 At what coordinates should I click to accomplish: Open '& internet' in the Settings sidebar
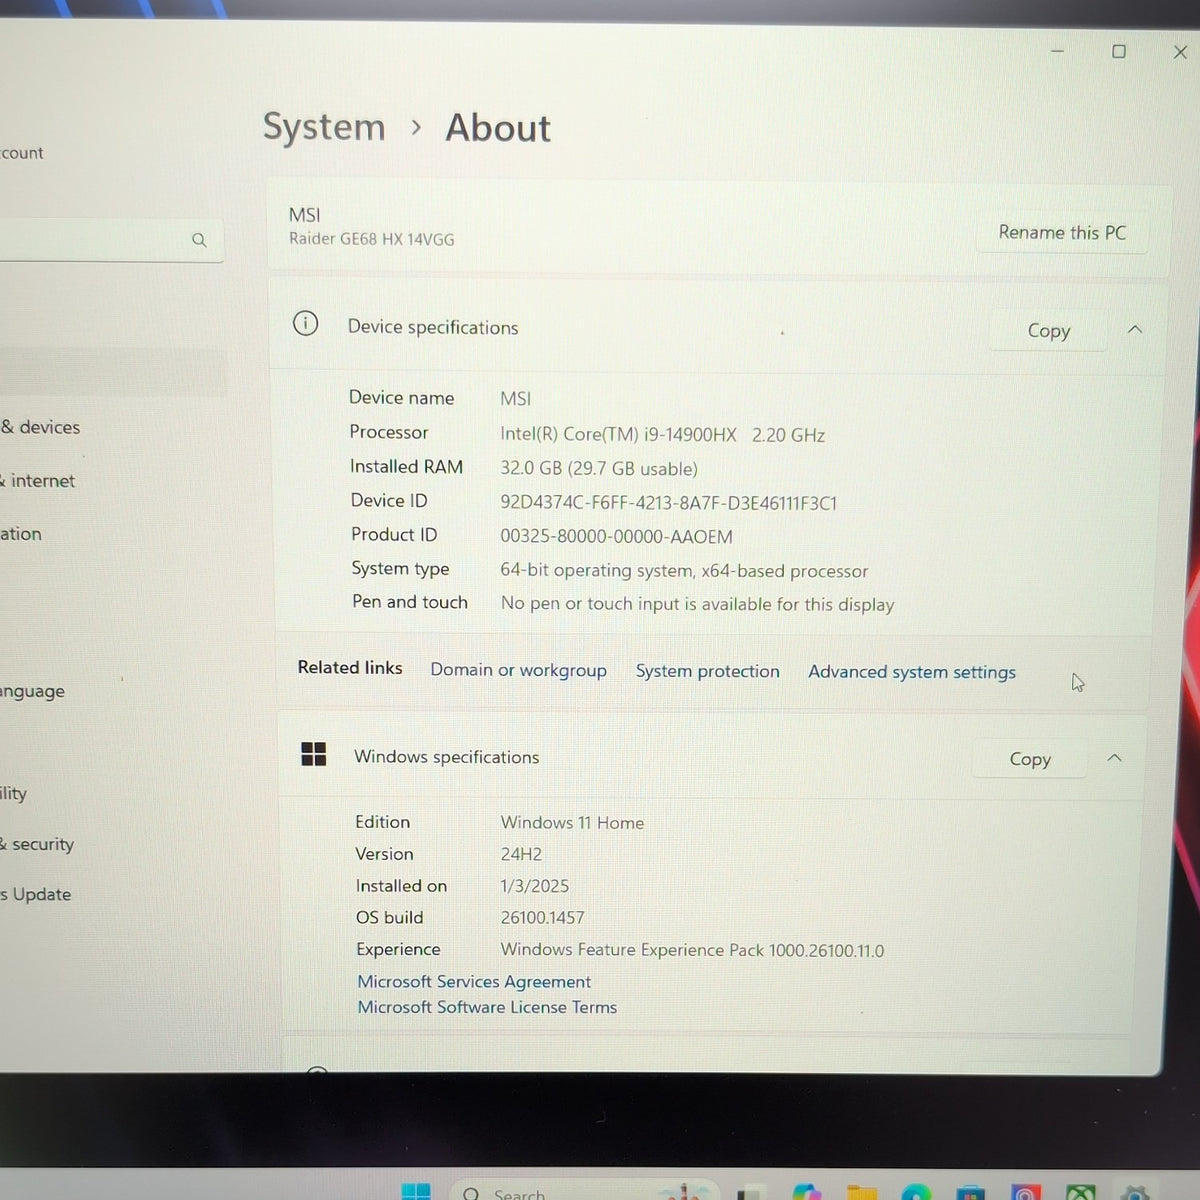(38, 481)
